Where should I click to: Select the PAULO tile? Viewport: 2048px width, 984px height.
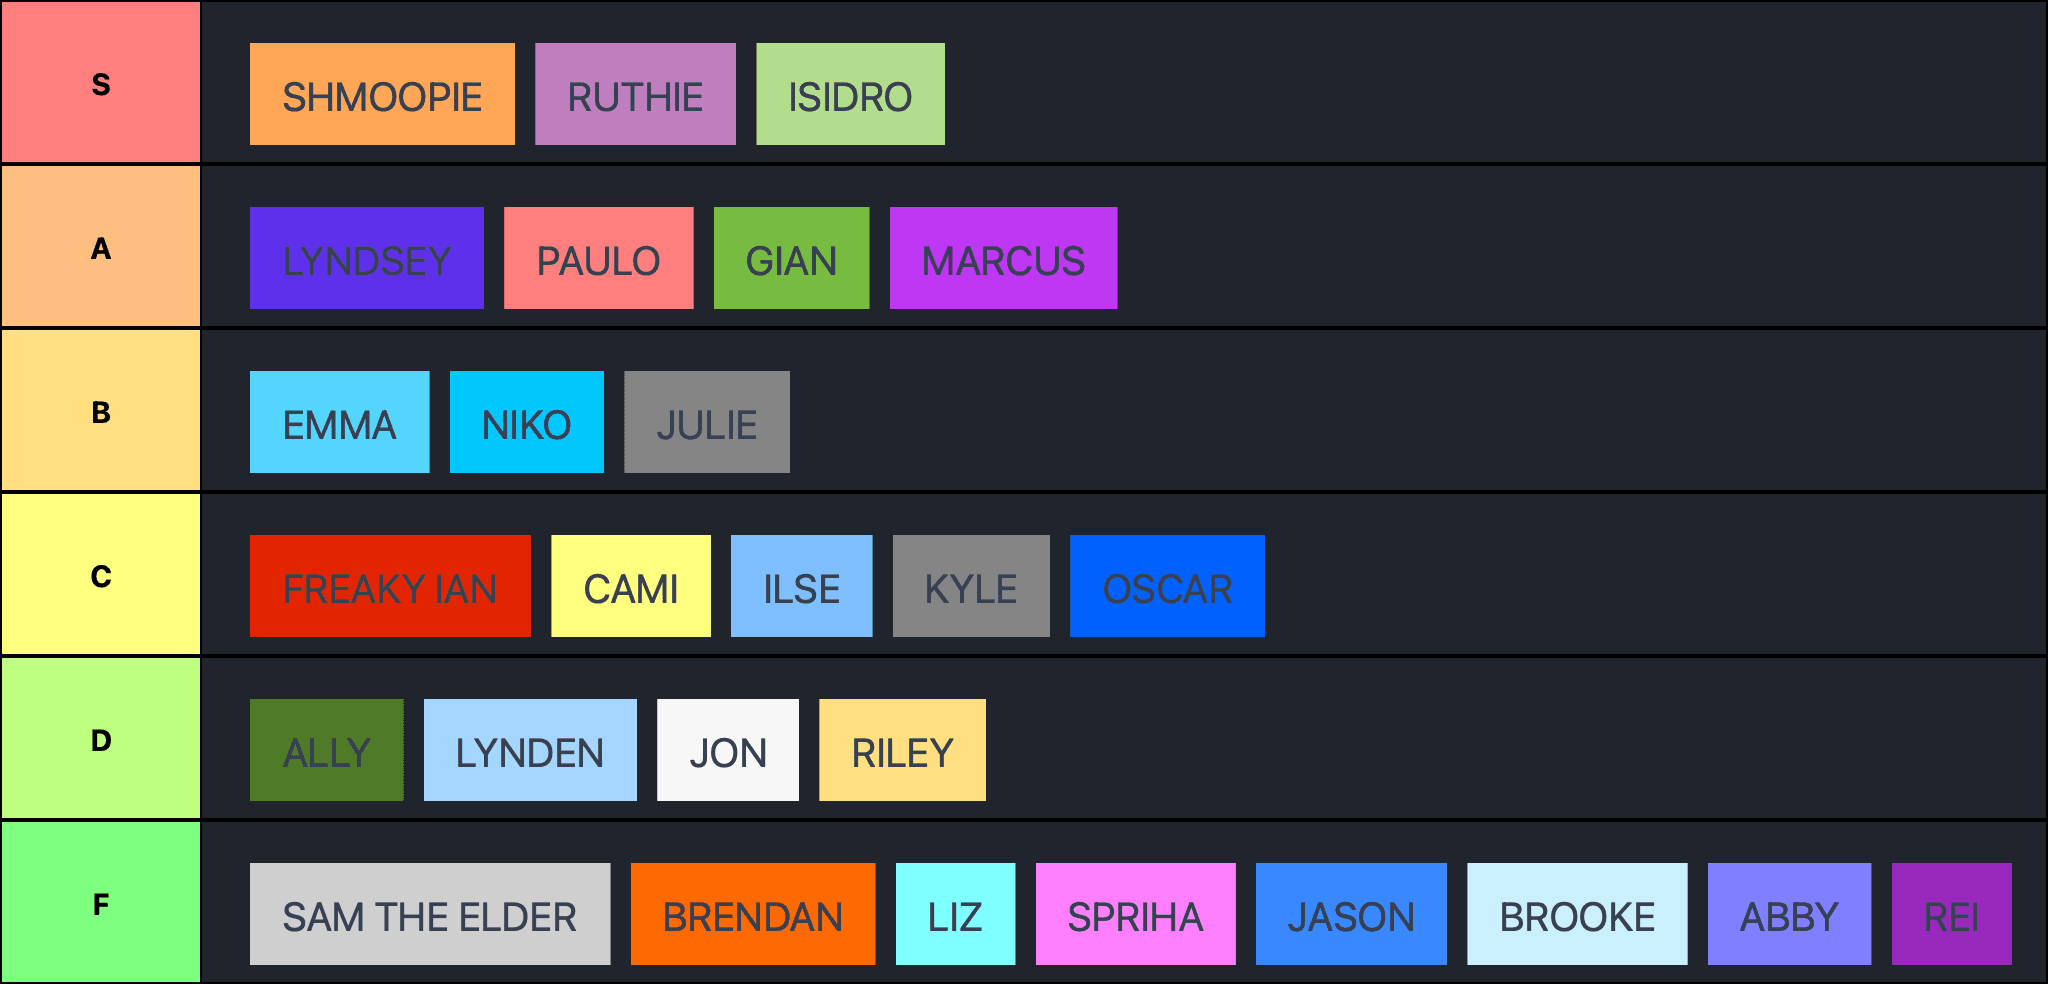pos(598,258)
